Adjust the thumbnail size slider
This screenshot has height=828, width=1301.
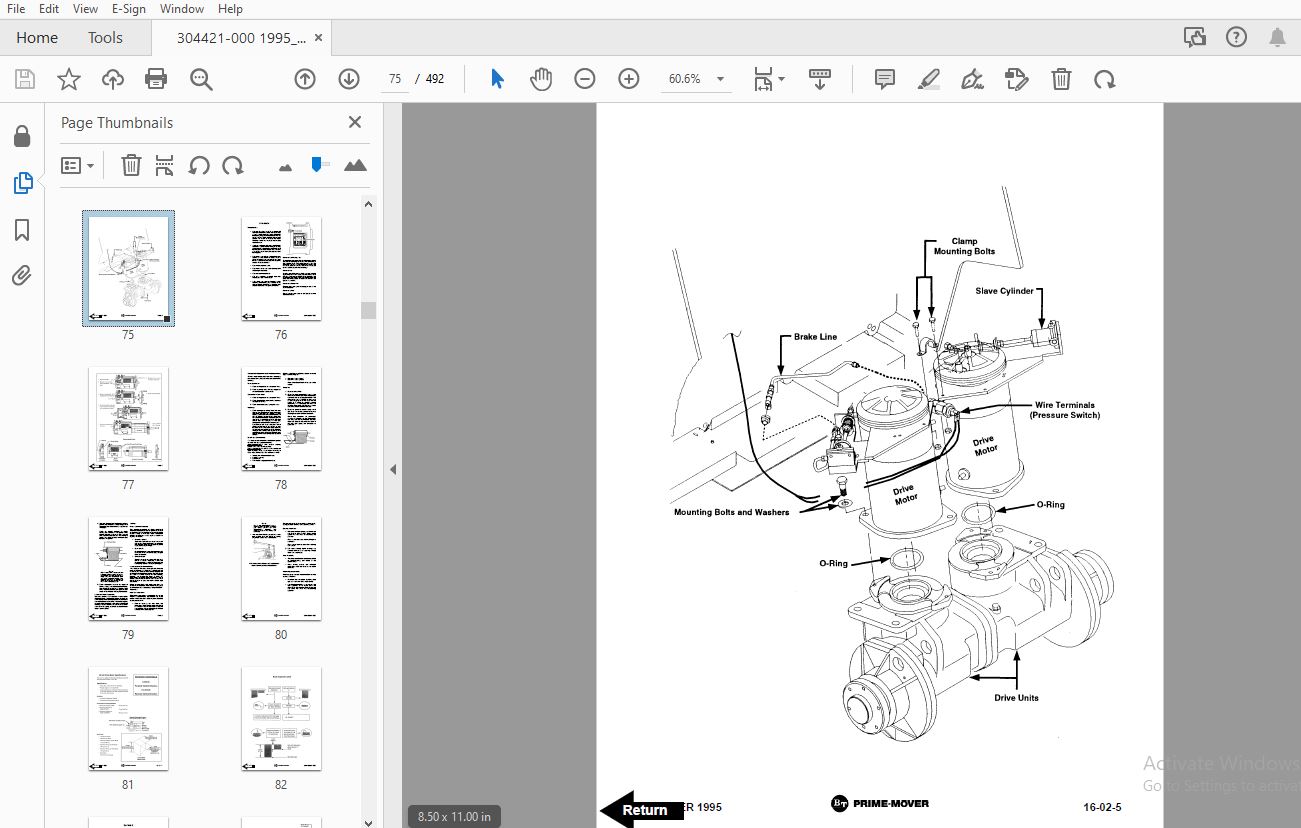319,164
